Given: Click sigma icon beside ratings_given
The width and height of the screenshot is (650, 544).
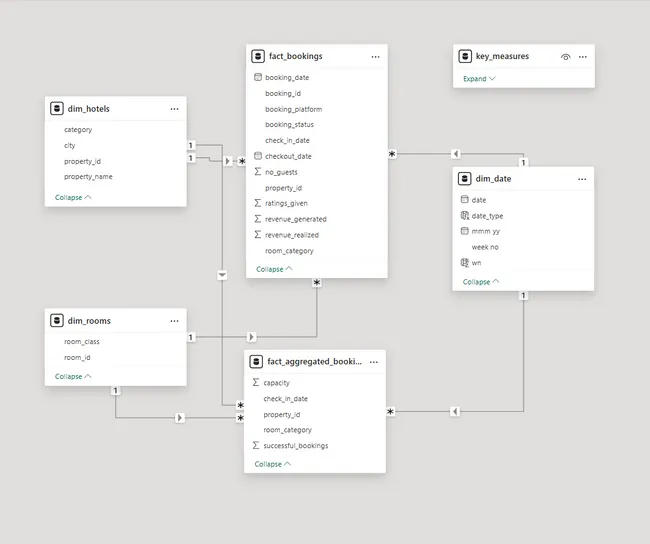Looking at the screenshot, I should point(258,203).
